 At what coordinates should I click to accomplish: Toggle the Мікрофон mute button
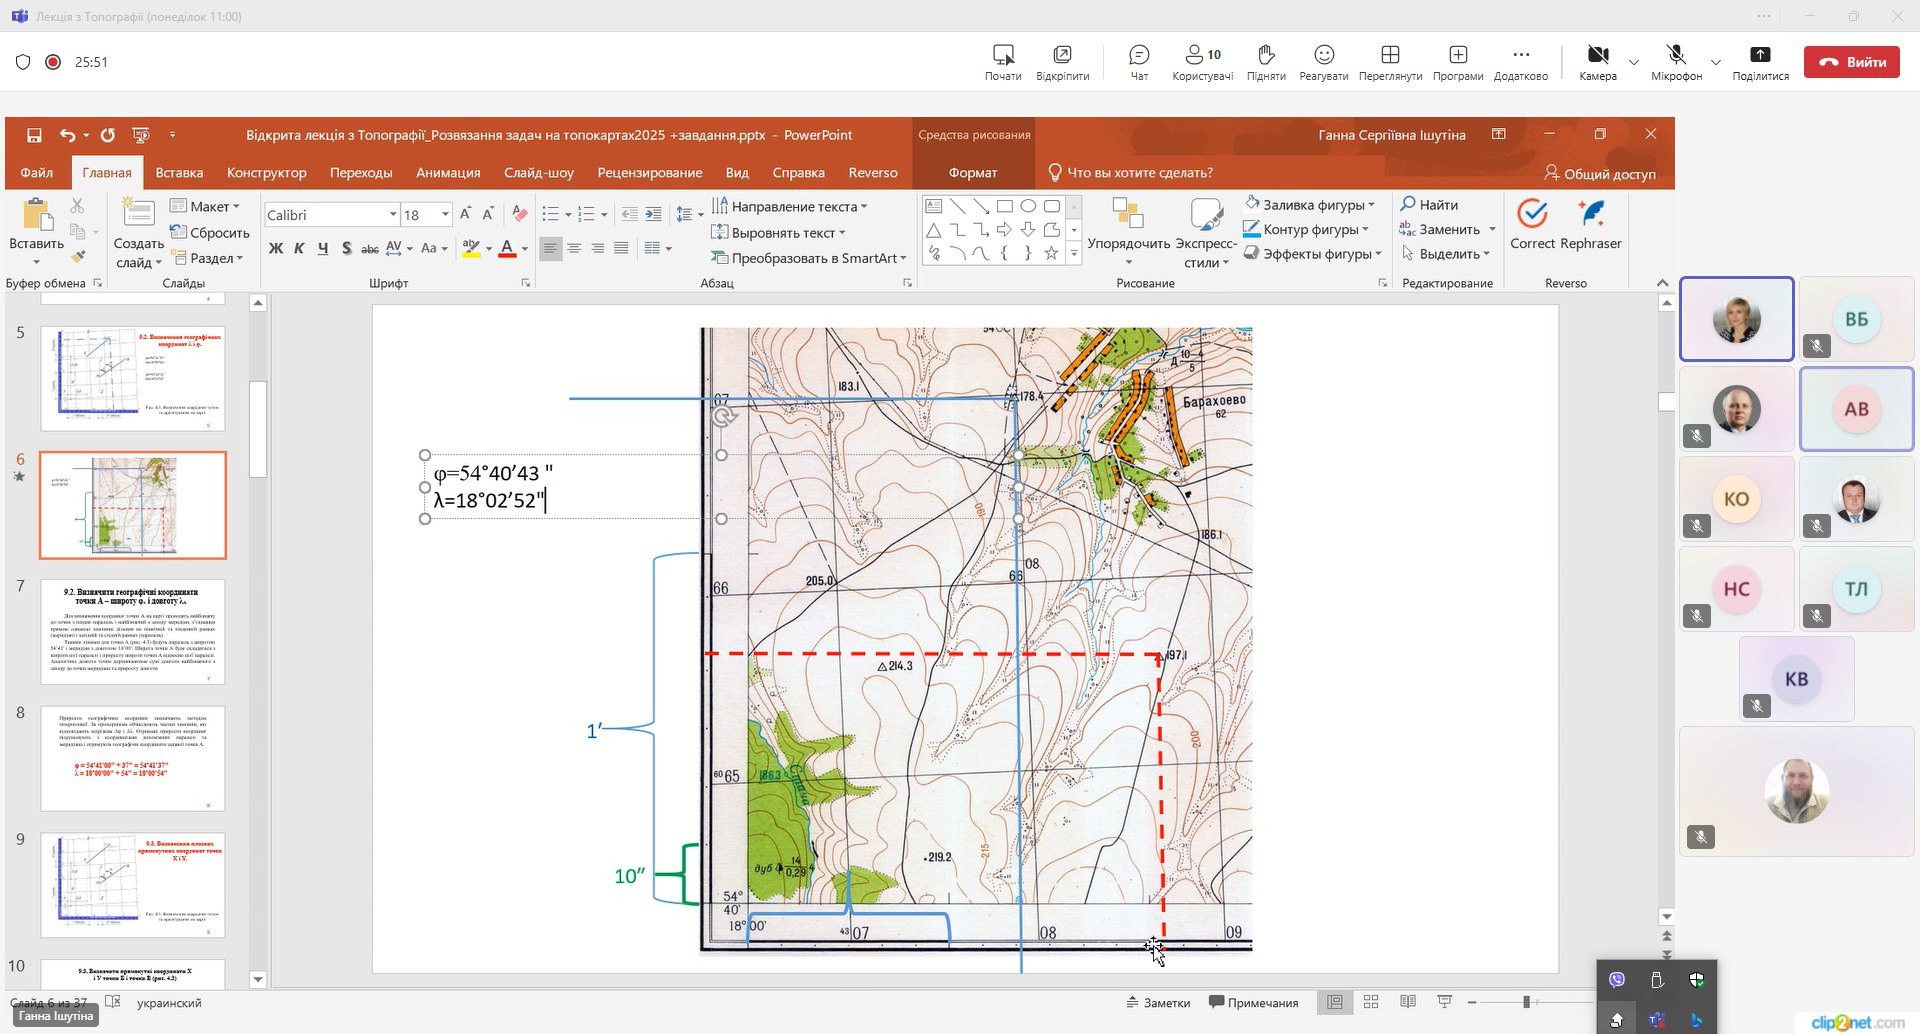[x=1676, y=61]
